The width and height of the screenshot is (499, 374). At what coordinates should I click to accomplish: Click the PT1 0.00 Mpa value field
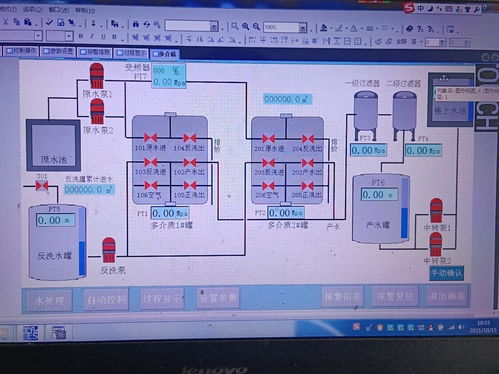170,213
